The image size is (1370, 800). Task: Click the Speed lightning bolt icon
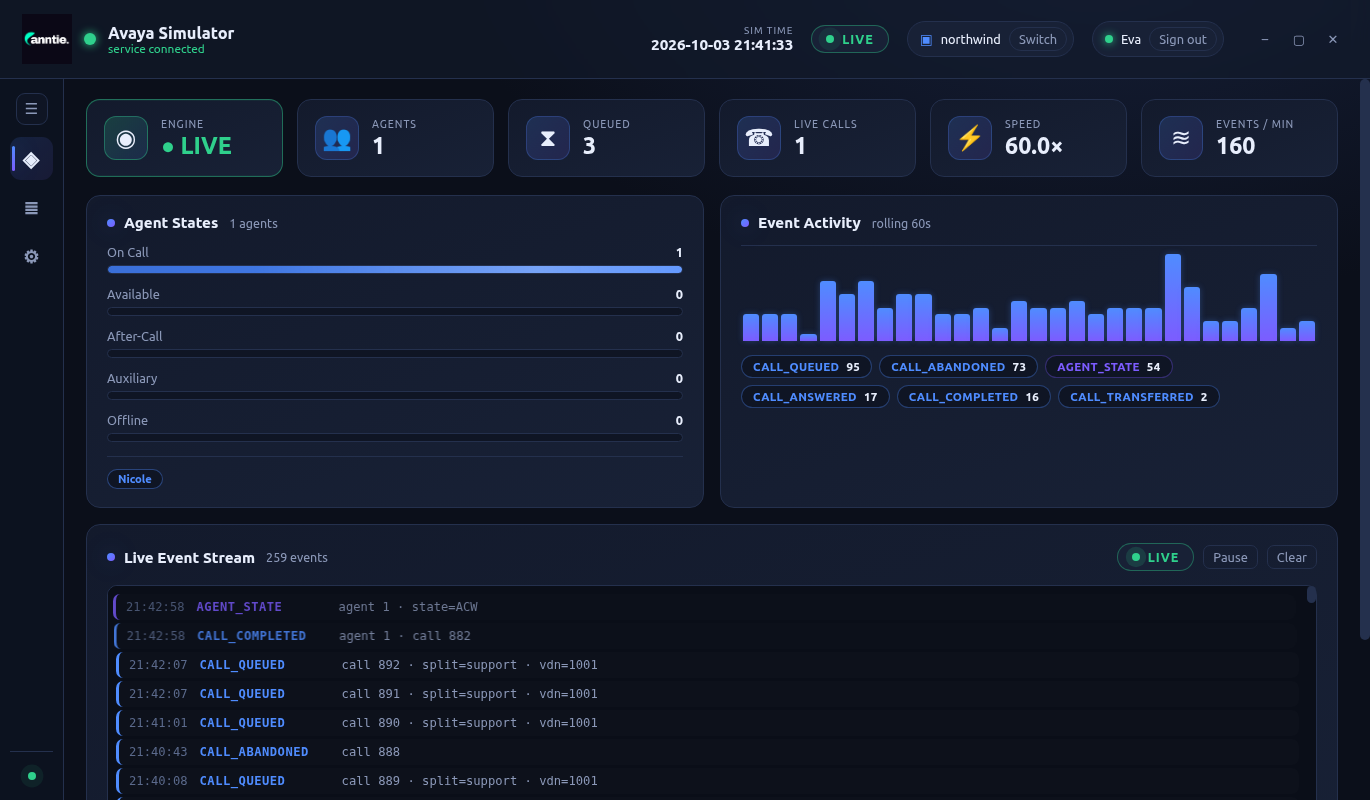(x=970, y=138)
